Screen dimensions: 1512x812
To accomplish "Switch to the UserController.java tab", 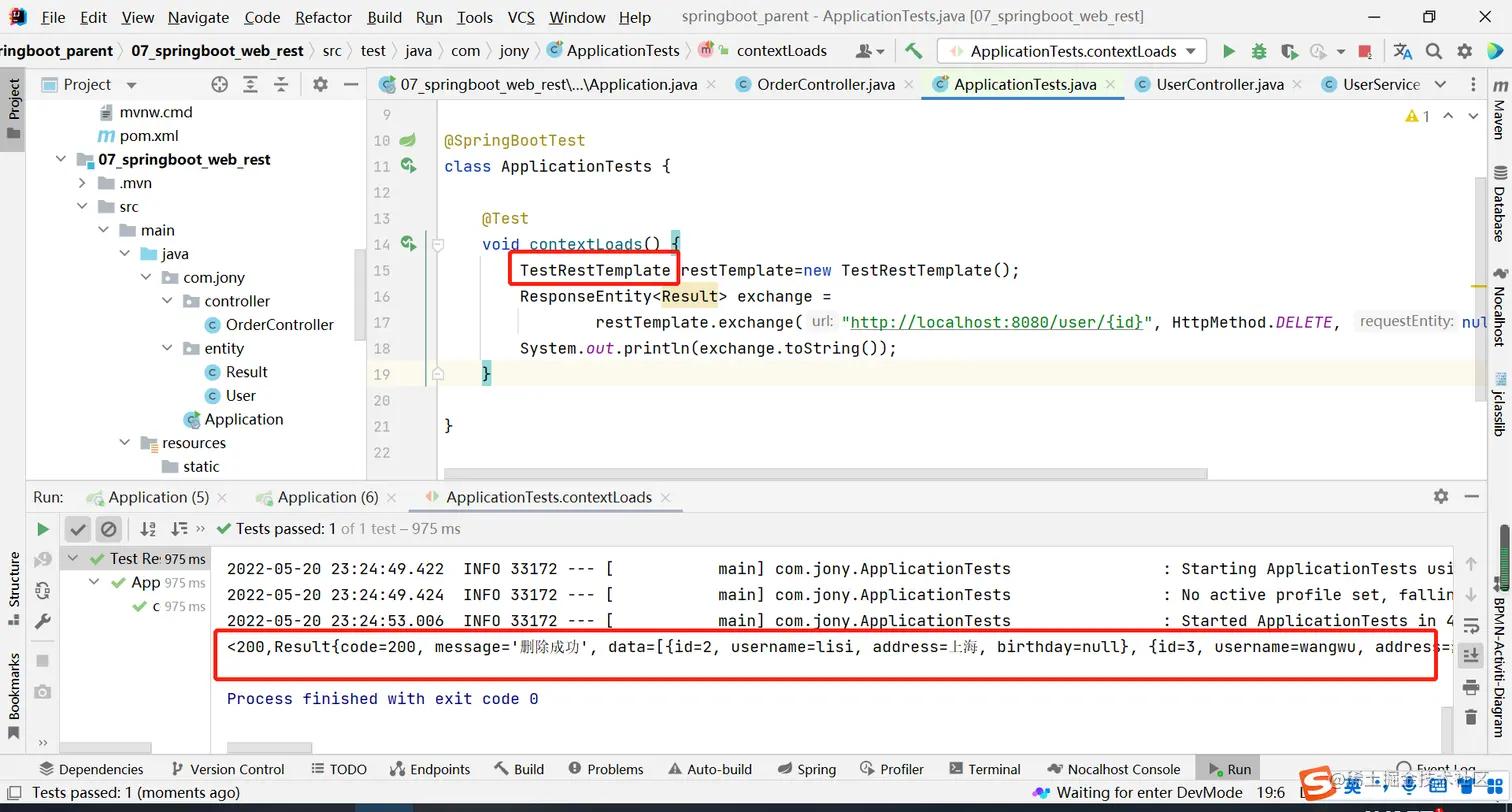I will tap(1220, 84).
